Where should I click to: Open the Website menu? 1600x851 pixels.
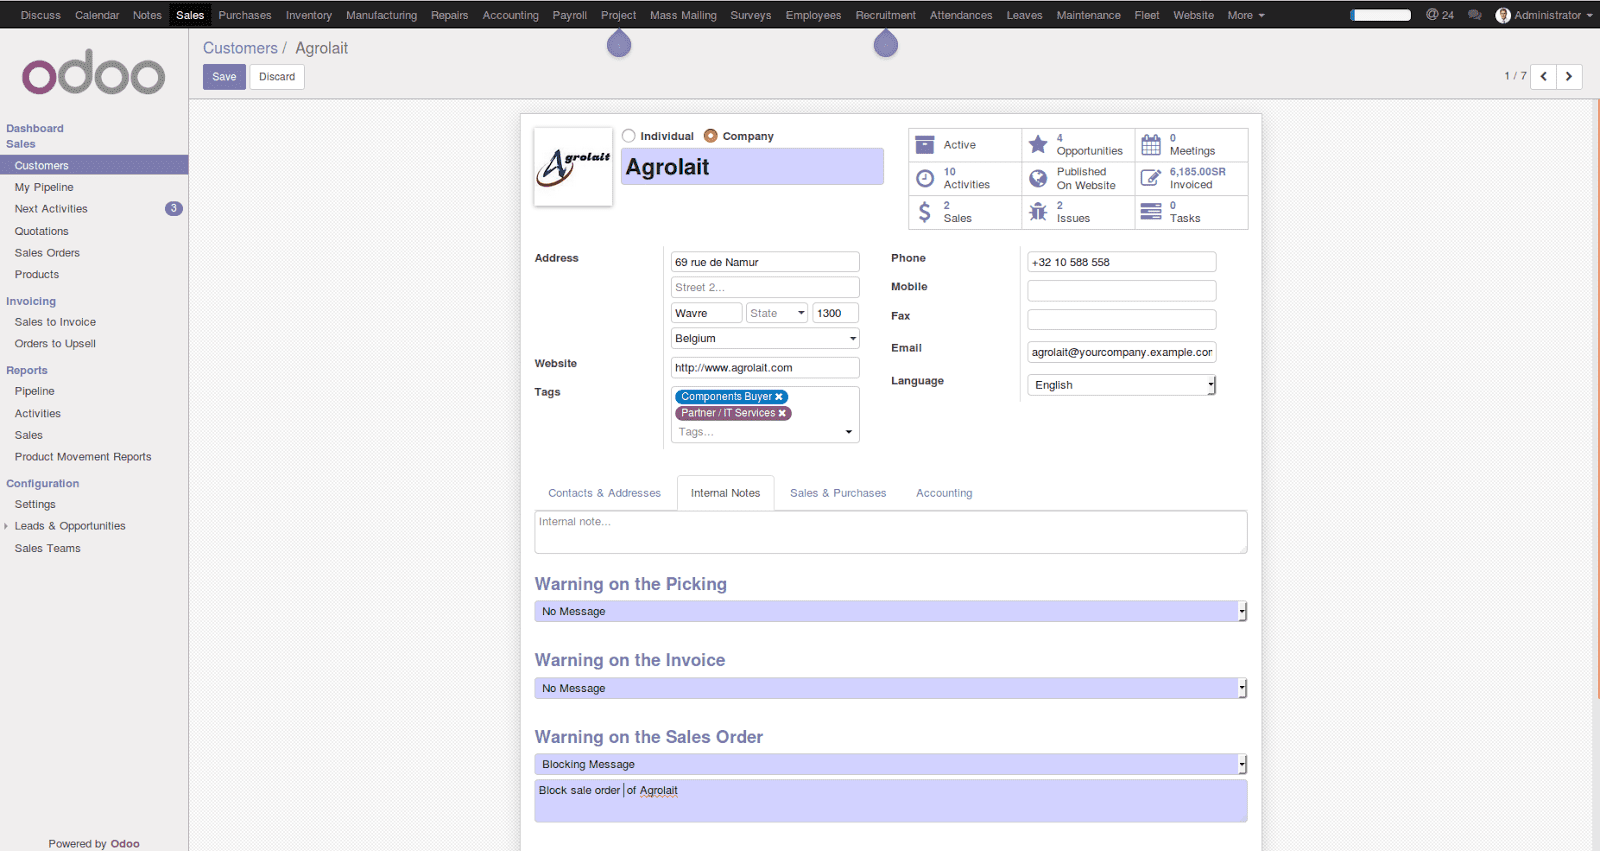(1193, 15)
